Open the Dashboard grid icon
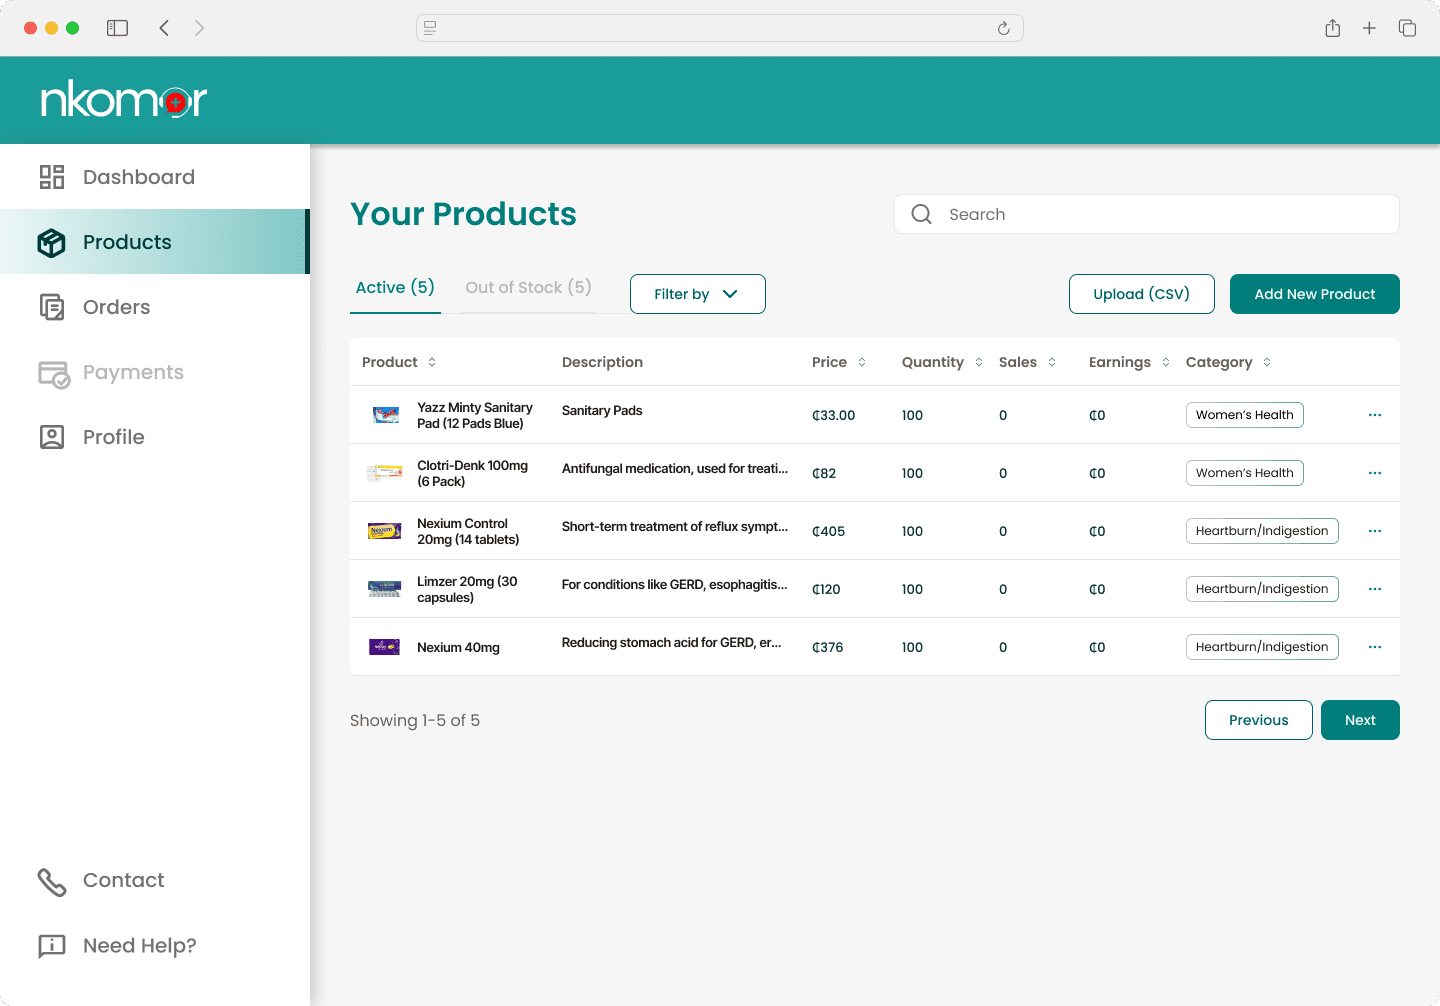Screen dimensions: 1440x1006 click(x=52, y=177)
